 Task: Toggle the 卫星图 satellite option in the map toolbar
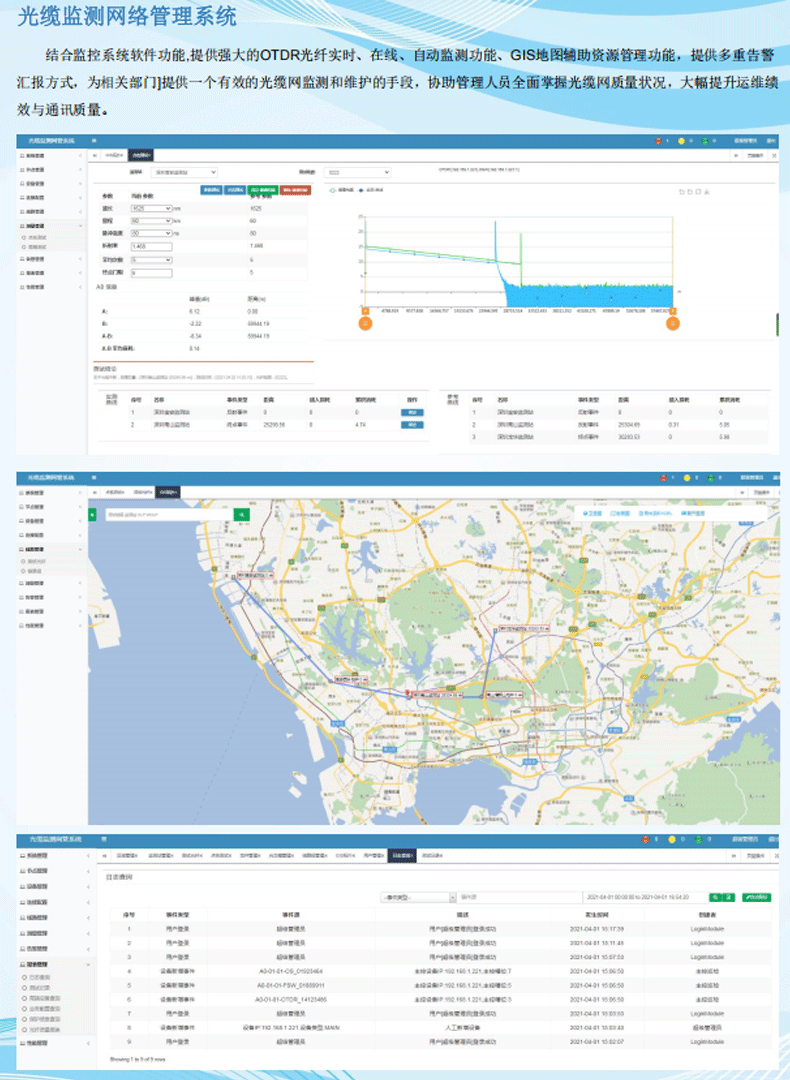[x=592, y=514]
